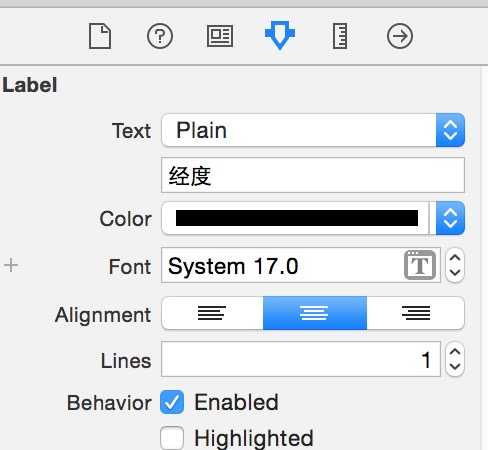Open the Quick Help inspector

click(x=160, y=36)
